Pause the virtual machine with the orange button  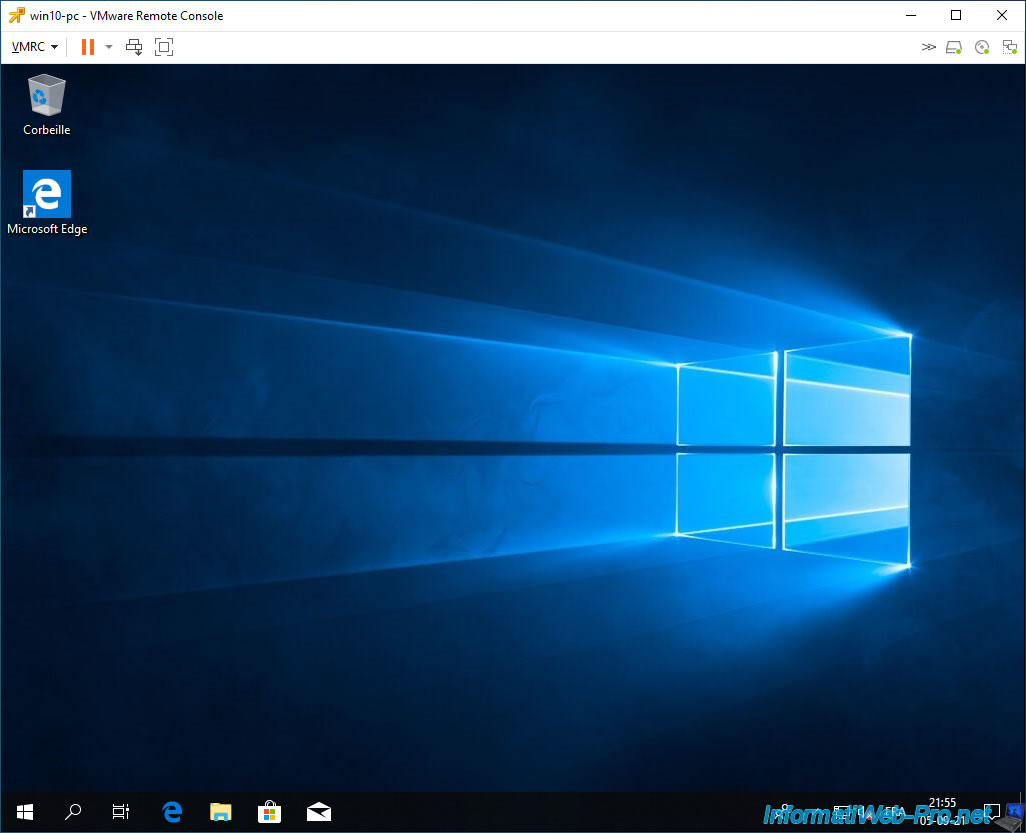(x=88, y=46)
